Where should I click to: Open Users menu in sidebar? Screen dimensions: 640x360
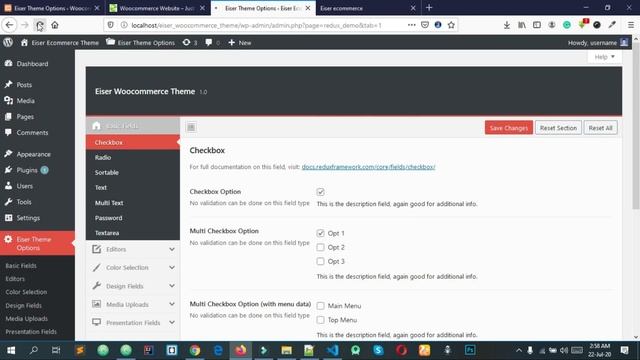pos(19,186)
